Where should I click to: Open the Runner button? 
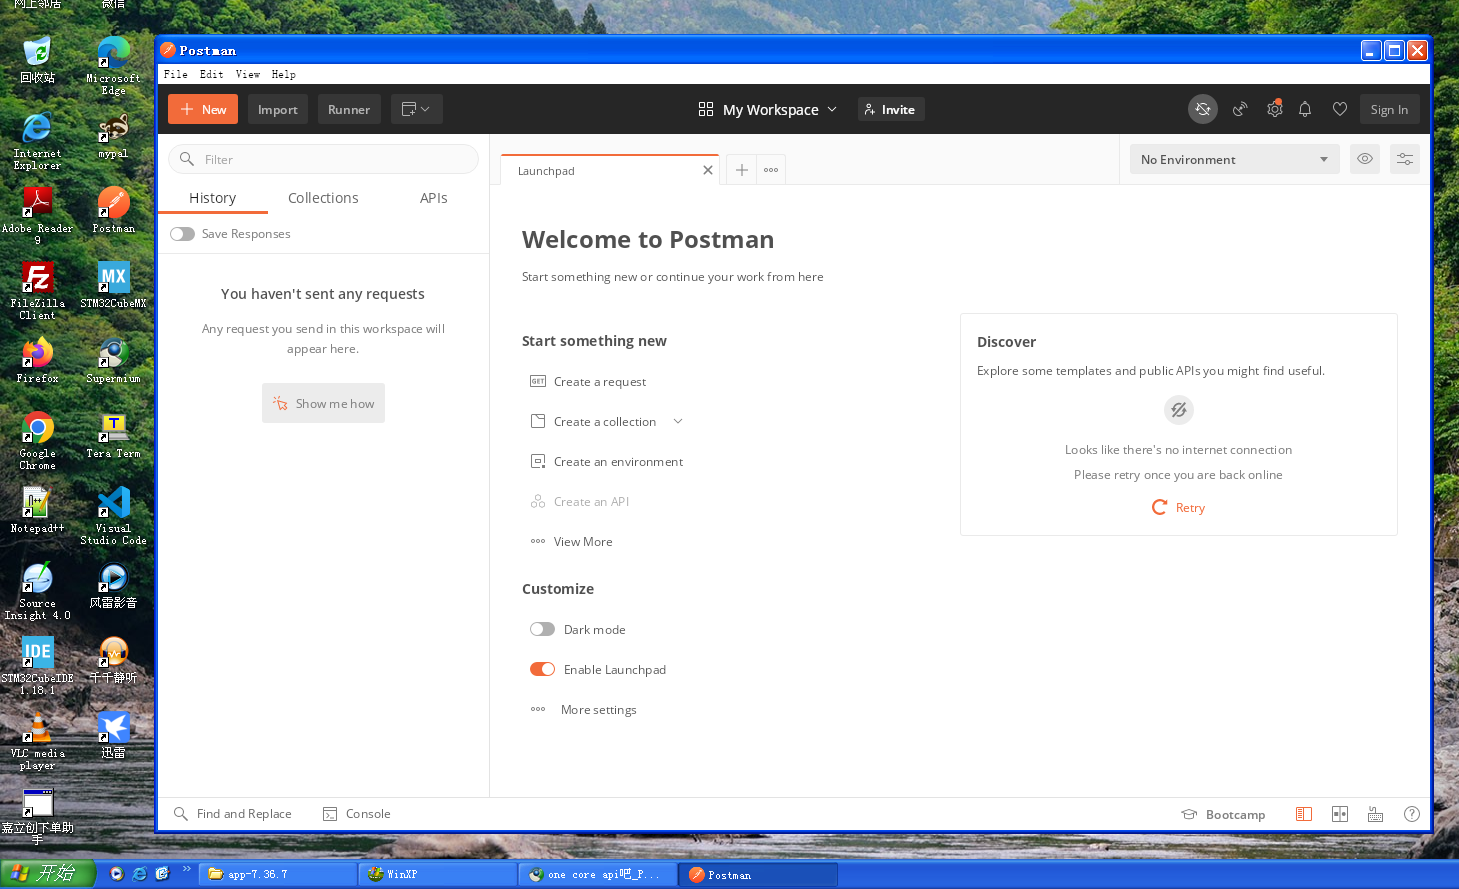(x=349, y=109)
